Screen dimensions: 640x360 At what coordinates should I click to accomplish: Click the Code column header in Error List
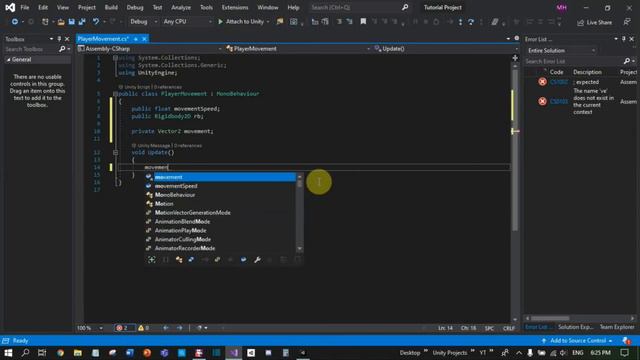click(556, 72)
